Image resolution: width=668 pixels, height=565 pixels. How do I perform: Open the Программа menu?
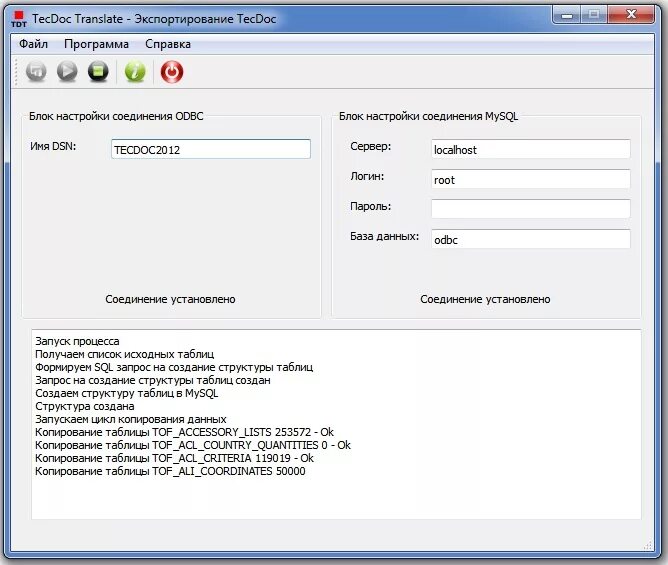(x=96, y=44)
